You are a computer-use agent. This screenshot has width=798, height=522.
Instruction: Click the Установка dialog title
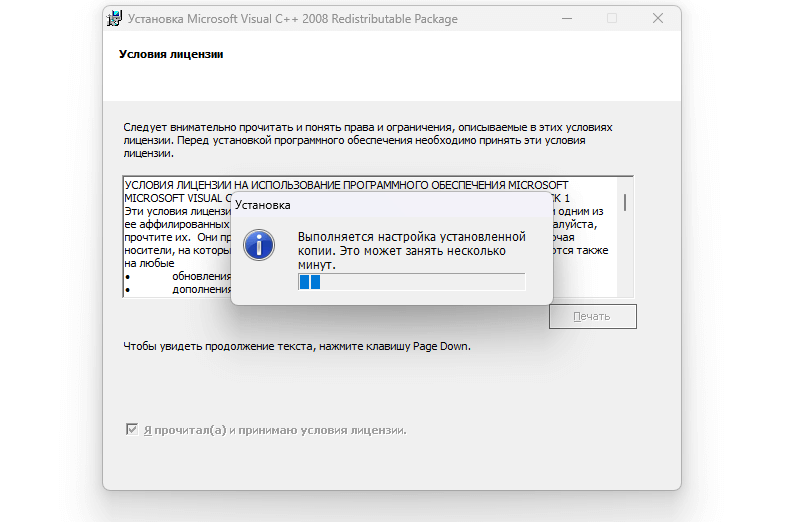(x=263, y=205)
